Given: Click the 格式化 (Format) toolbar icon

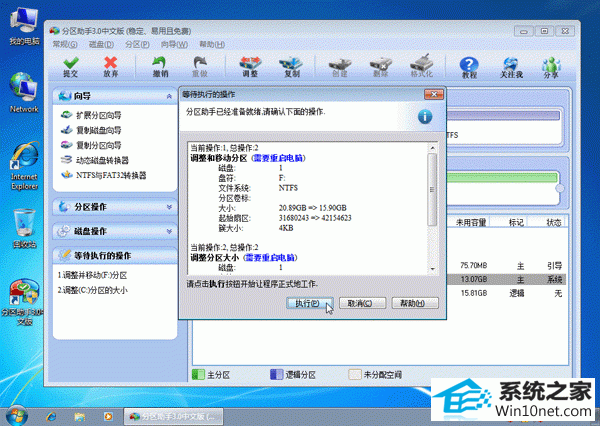Looking at the screenshot, I should point(422,66).
